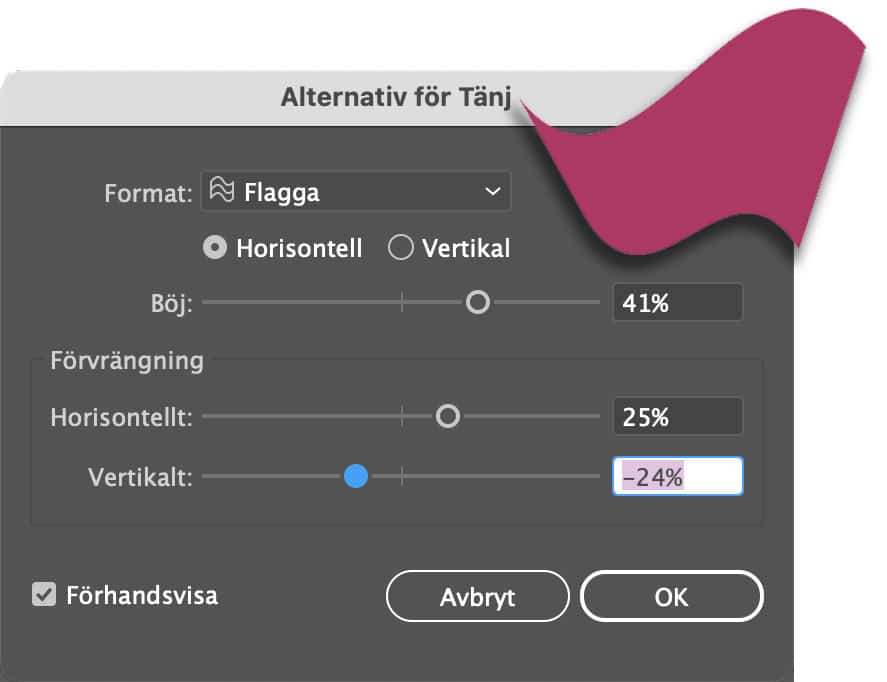Viewport: 887px width, 682px height.
Task: Click the Förhandsvisa label text
Action: click(x=141, y=596)
